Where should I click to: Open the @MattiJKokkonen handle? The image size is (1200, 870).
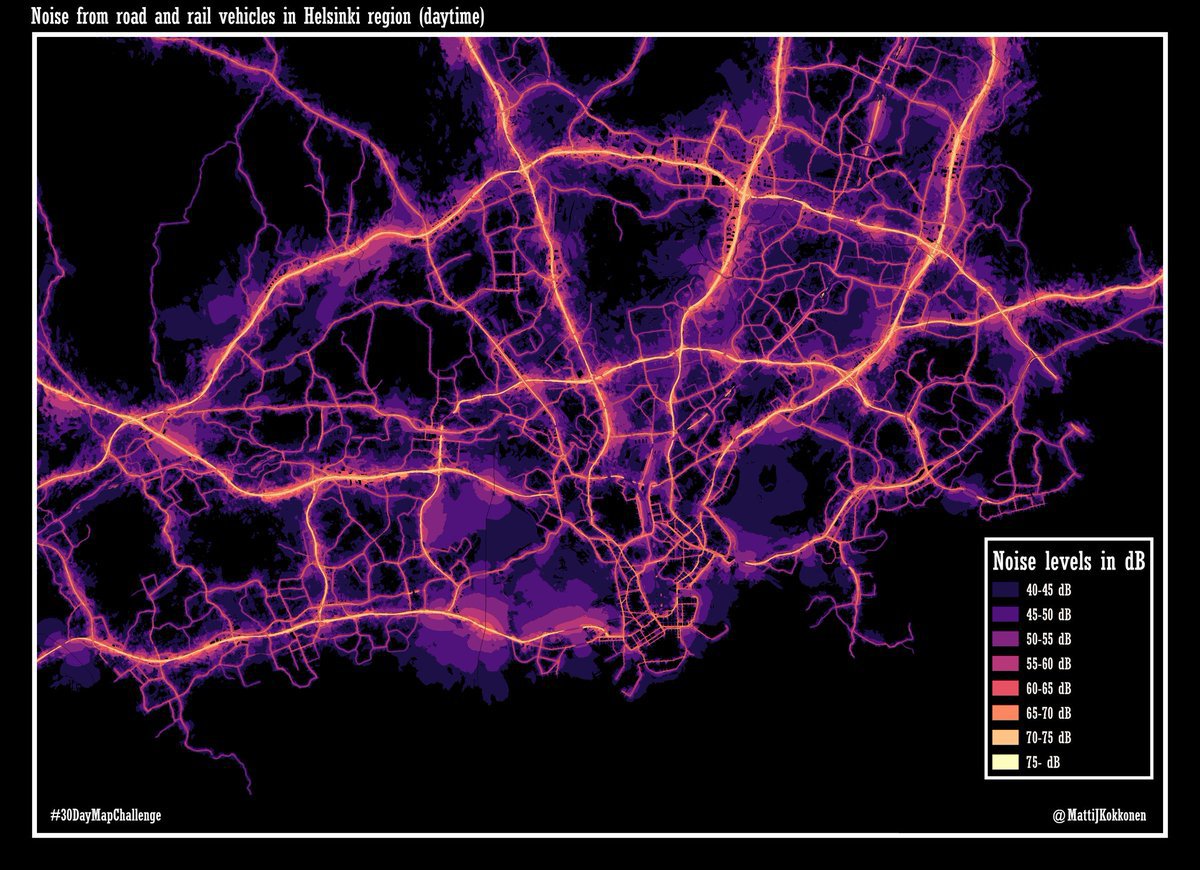[1099, 816]
